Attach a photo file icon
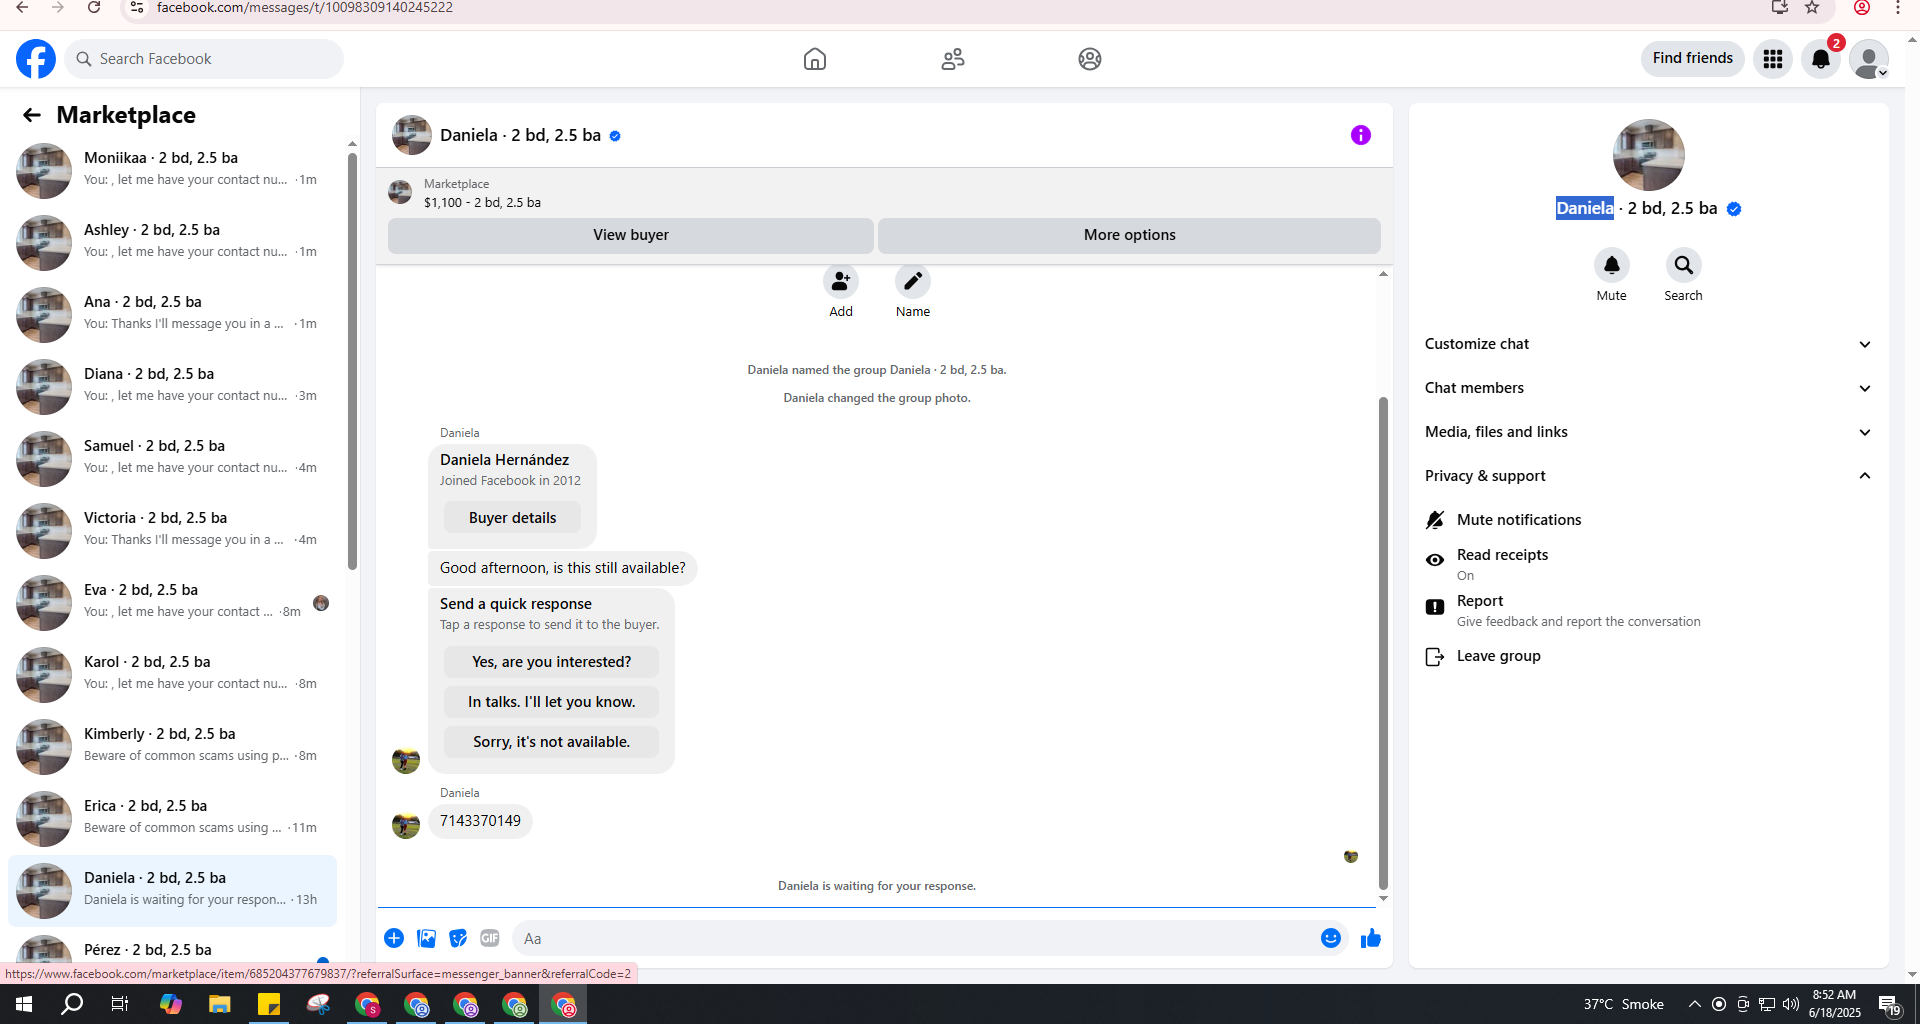1920x1024 pixels. coord(426,938)
